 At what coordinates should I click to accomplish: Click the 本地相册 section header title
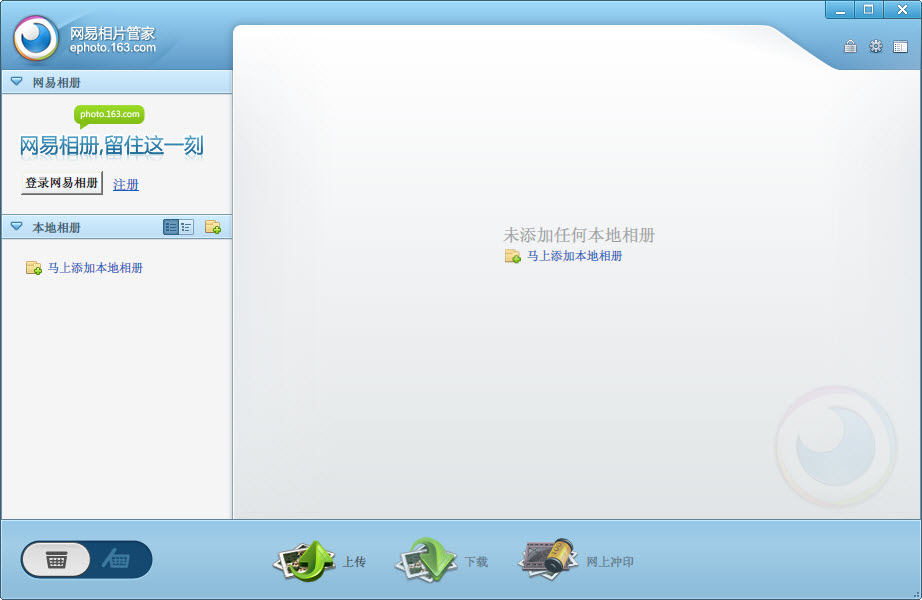tap(56, 228)
